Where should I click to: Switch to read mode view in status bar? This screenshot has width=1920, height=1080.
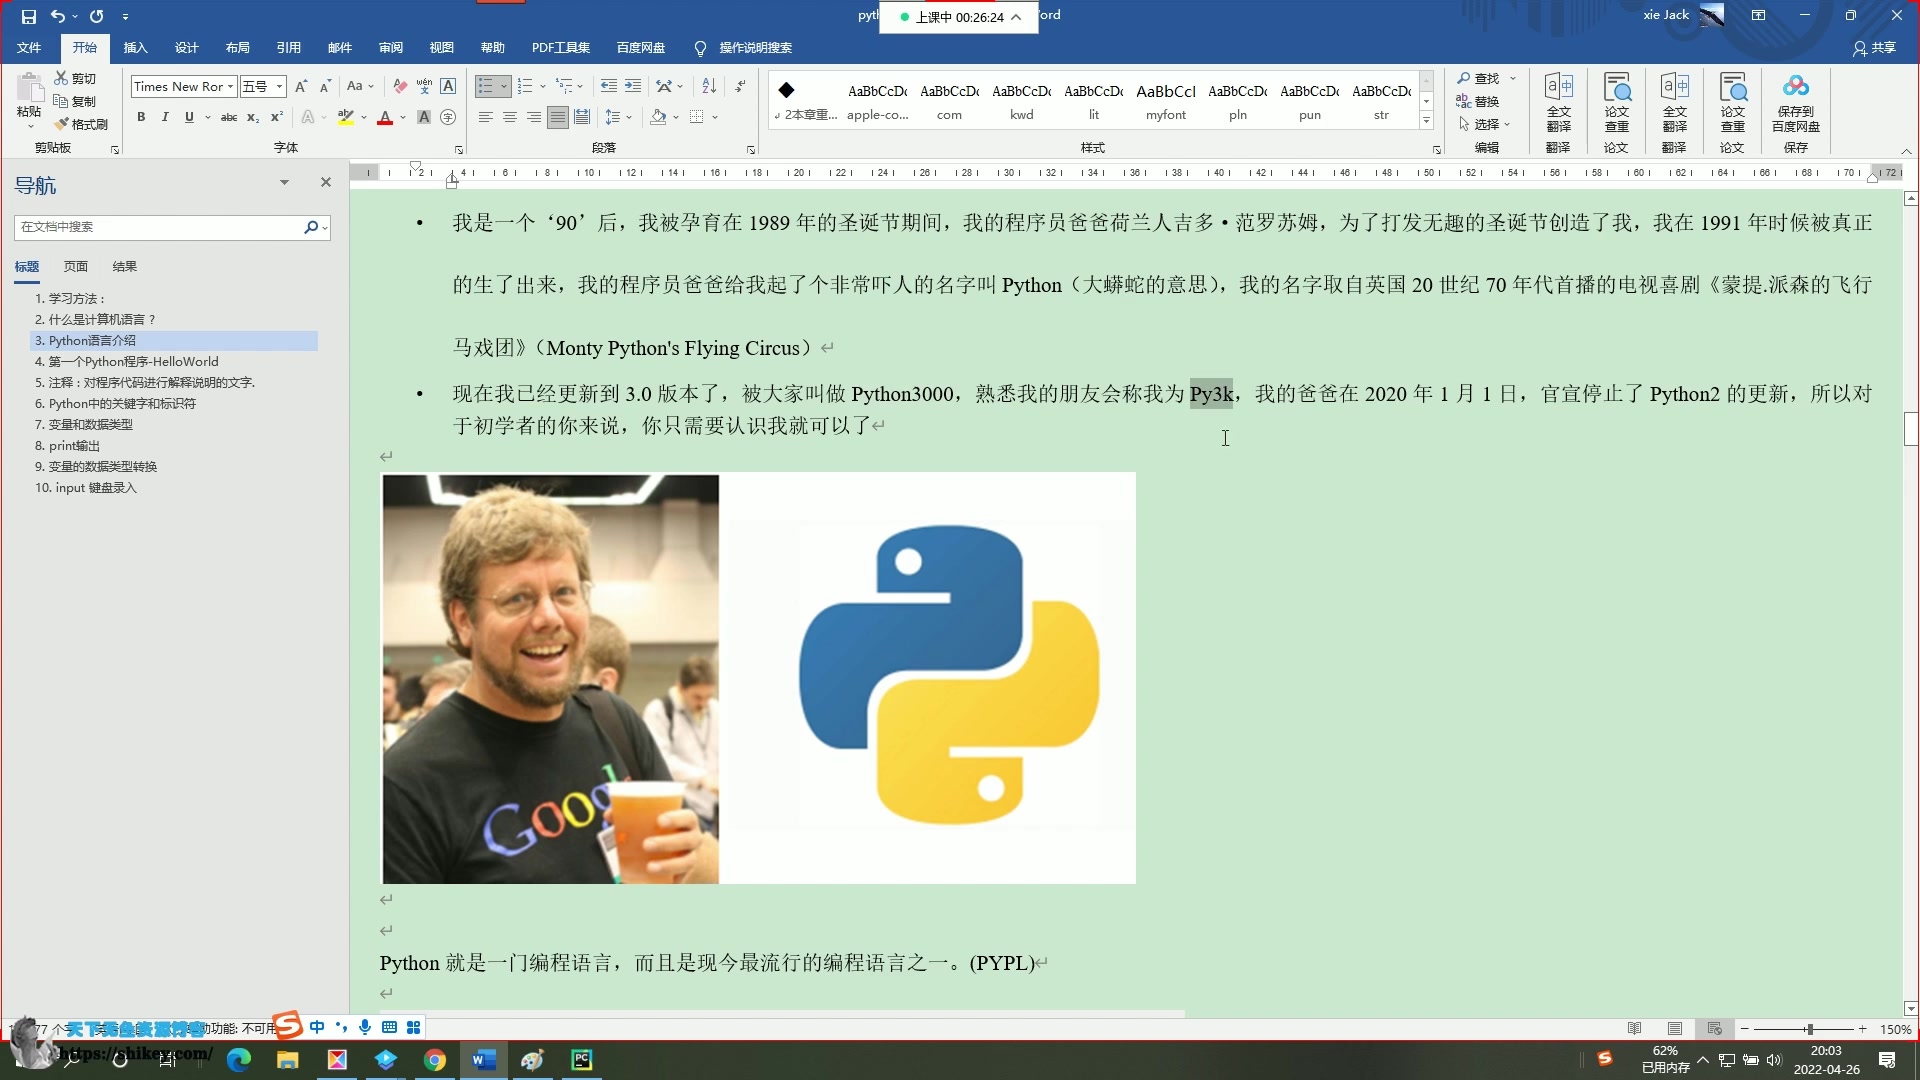[1635, 1029]
